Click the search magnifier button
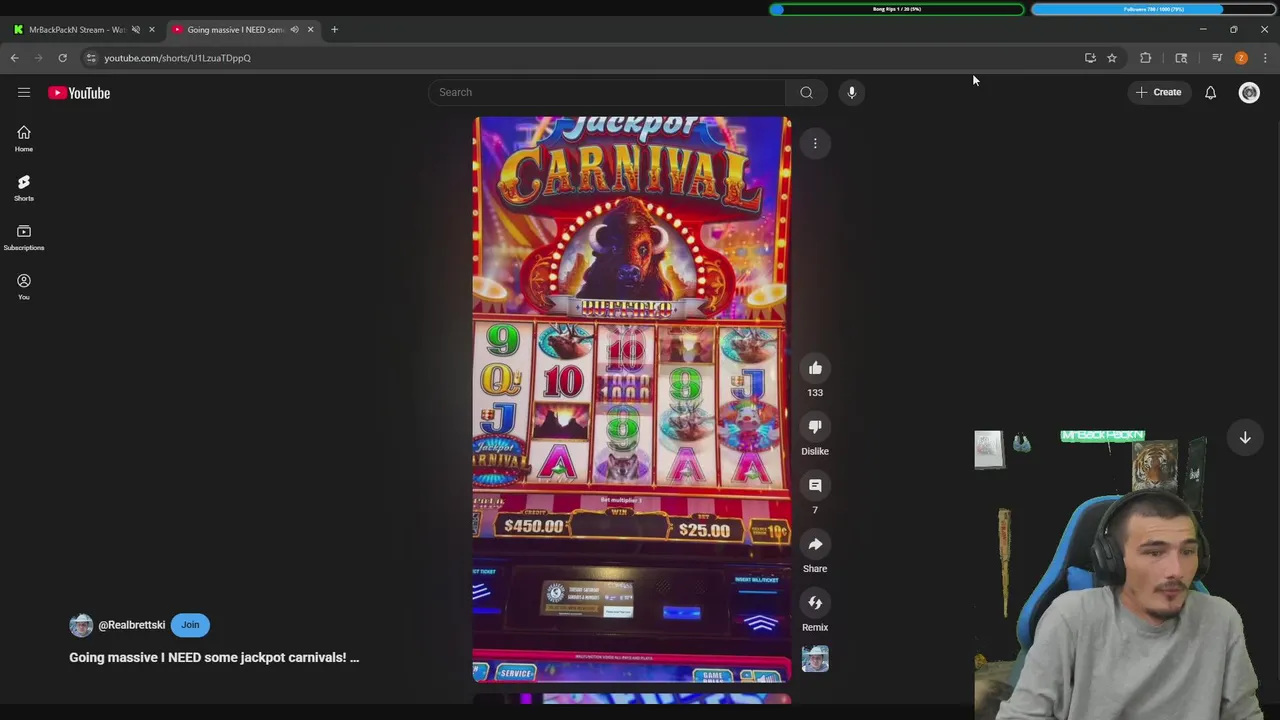The image size is (1280, 720). click(806, 92)
